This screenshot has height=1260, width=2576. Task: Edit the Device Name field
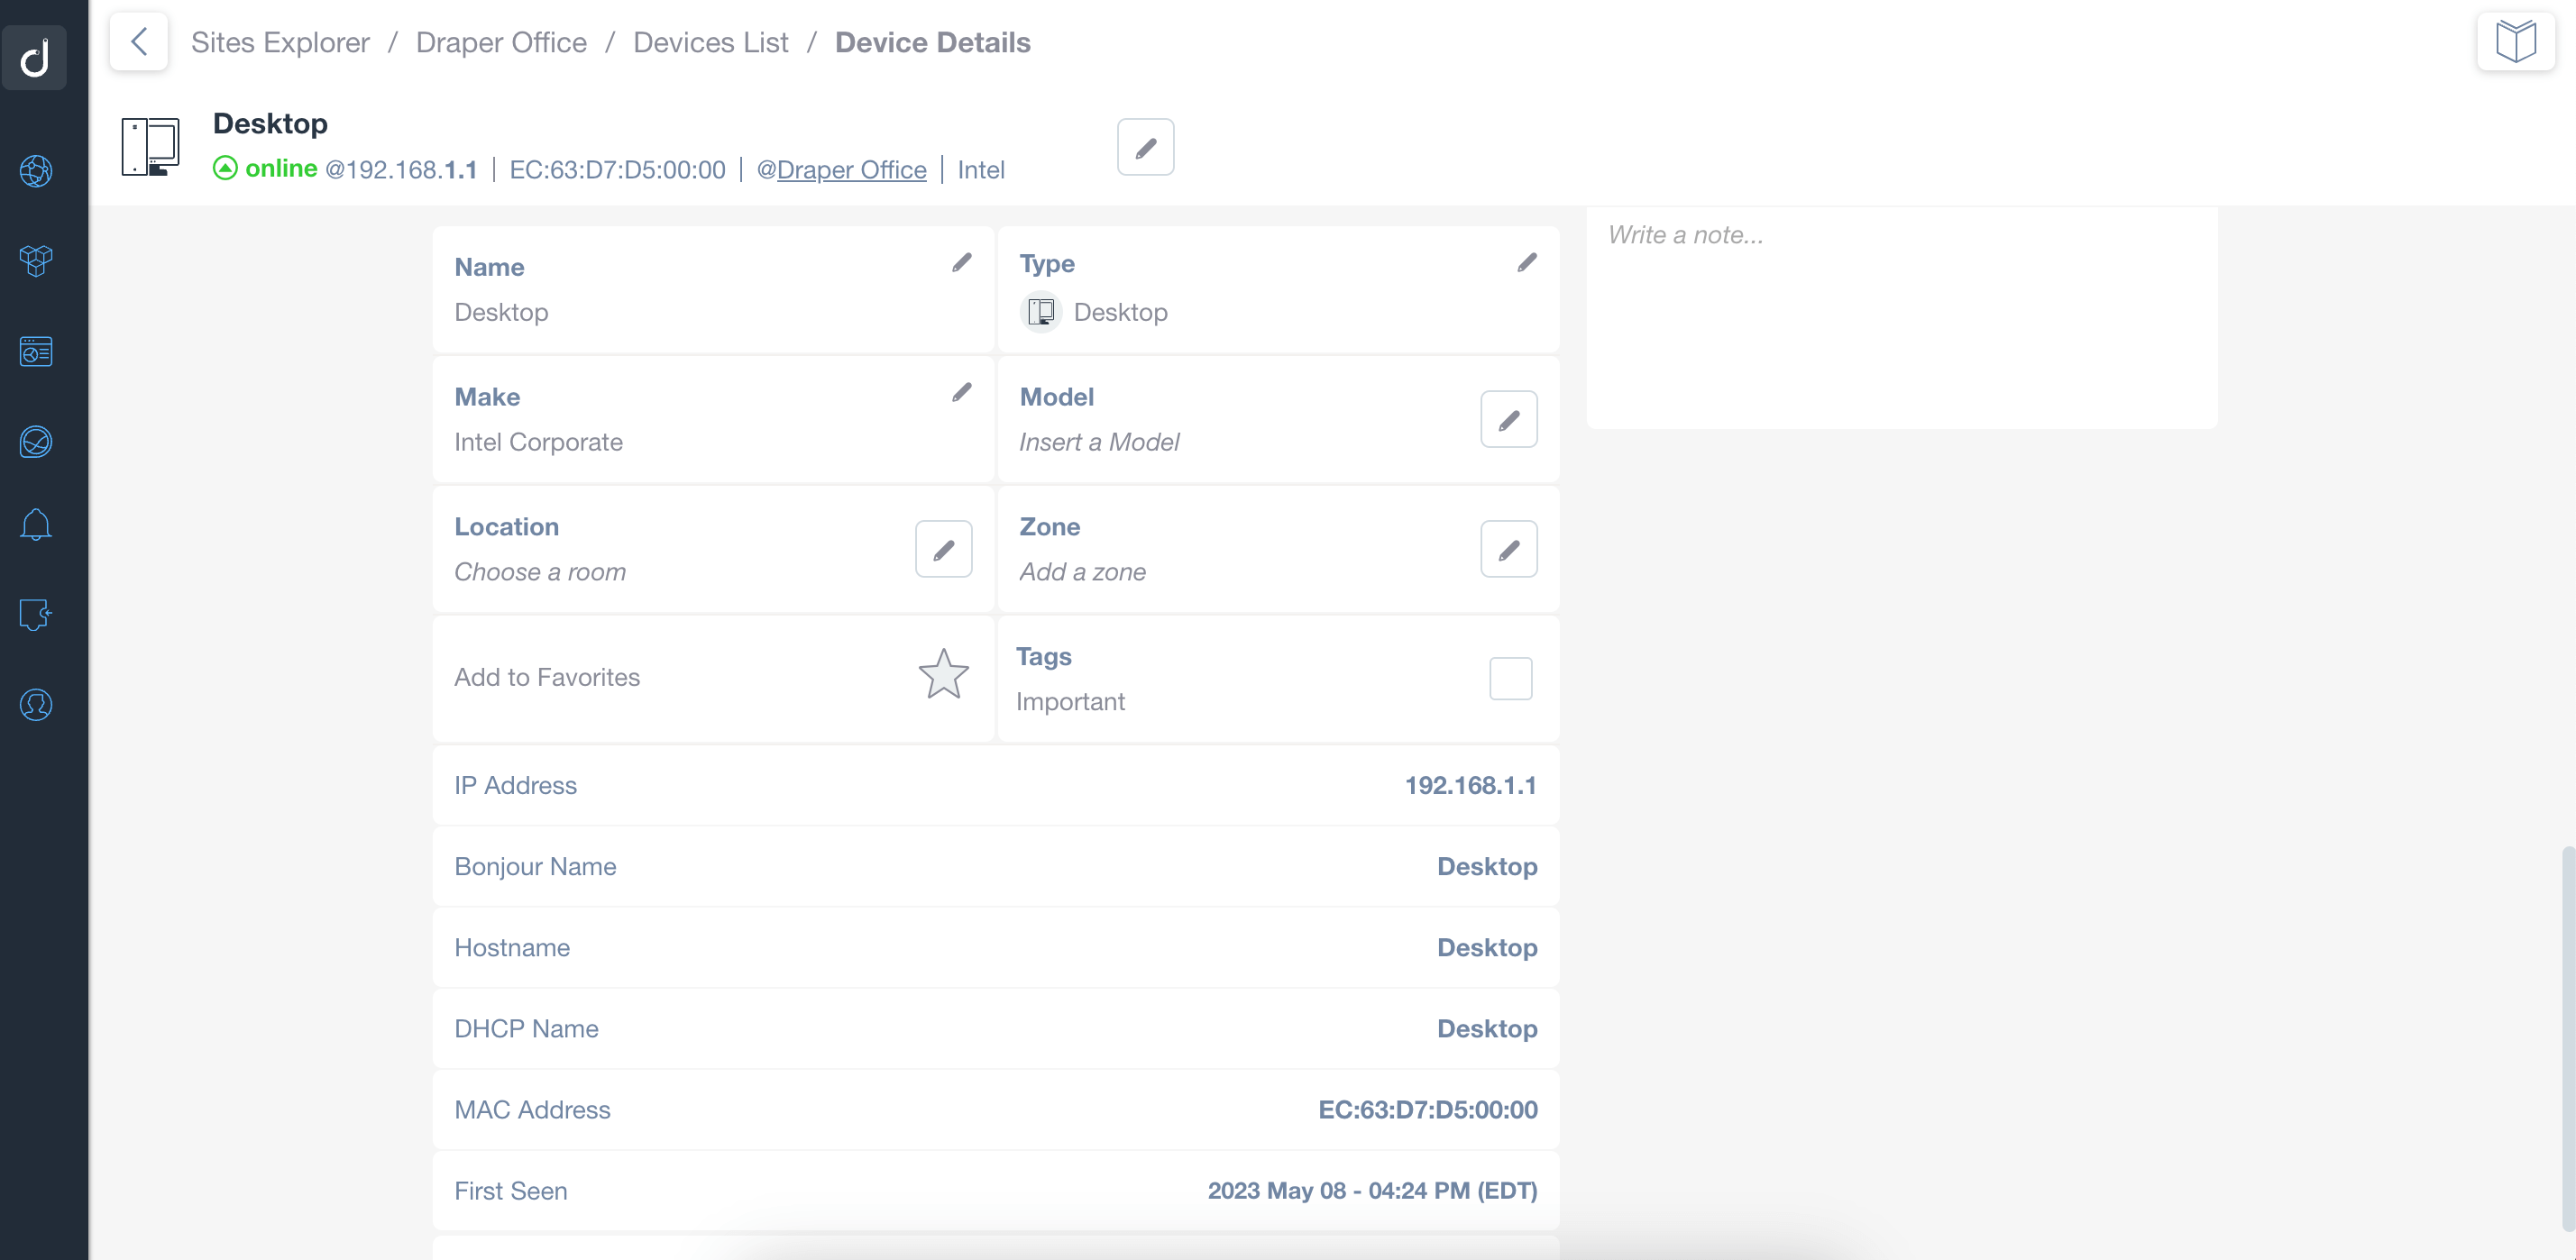(961, 264)
